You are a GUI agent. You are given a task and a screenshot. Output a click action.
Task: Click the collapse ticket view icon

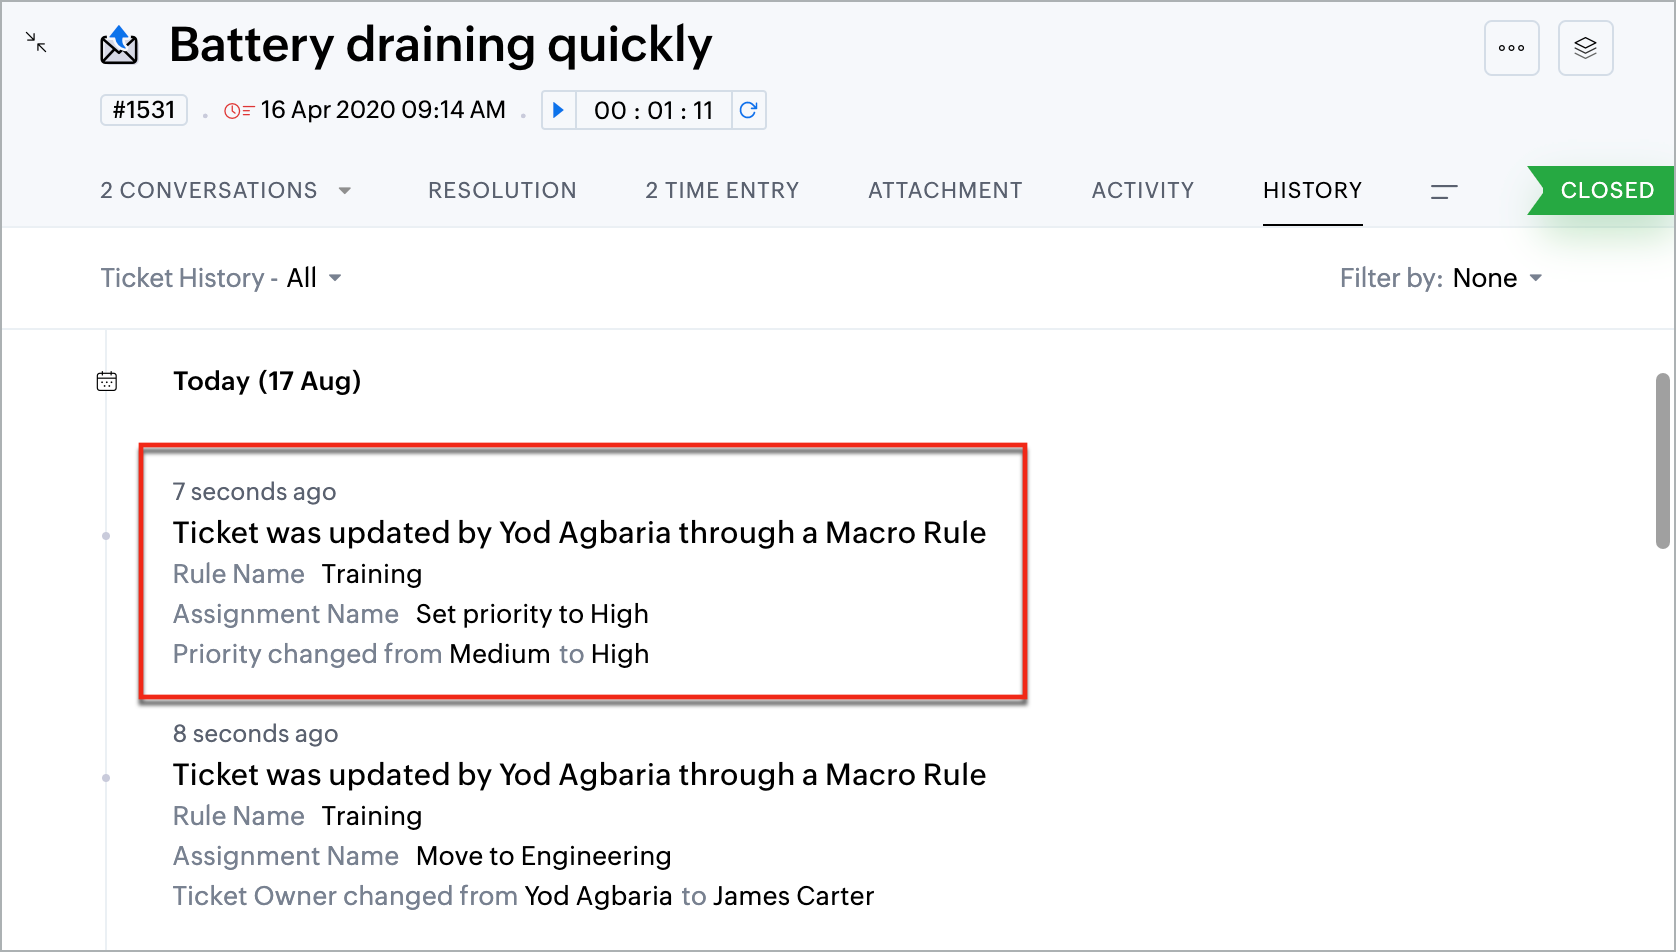(x=36, y=42)
